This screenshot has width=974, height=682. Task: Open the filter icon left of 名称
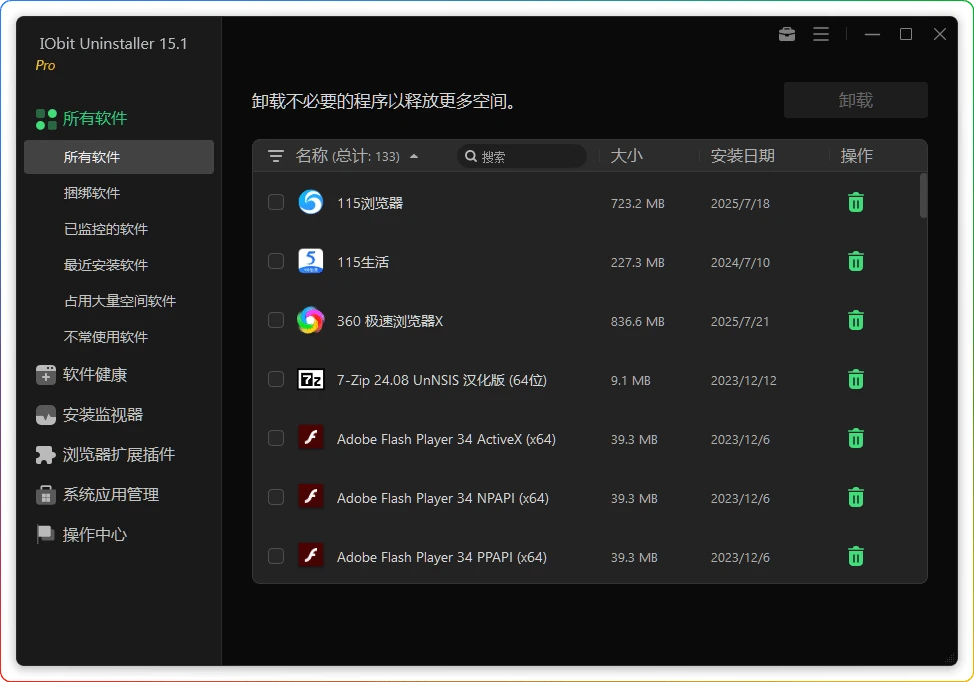tap(274, 156)
